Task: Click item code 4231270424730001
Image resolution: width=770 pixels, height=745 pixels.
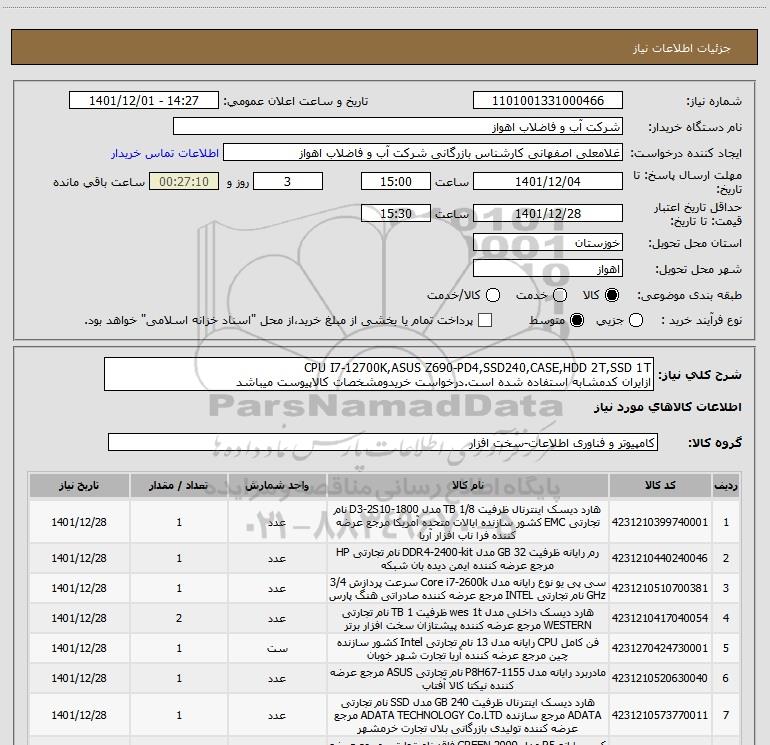Action: (x=660, y=648)
